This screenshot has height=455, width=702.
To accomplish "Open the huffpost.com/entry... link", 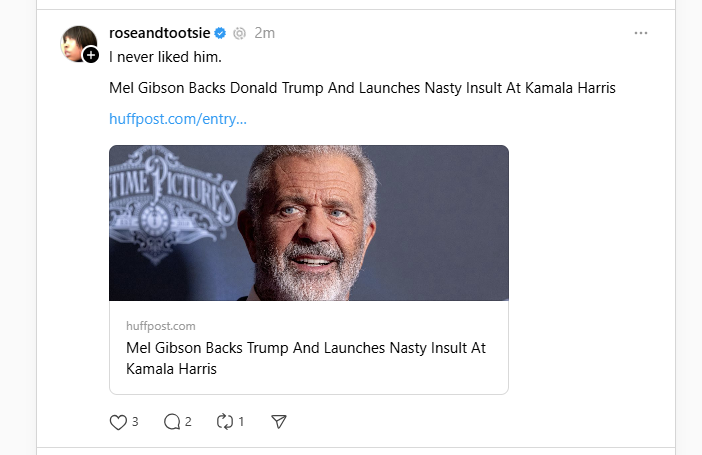I will coord(178,119).
